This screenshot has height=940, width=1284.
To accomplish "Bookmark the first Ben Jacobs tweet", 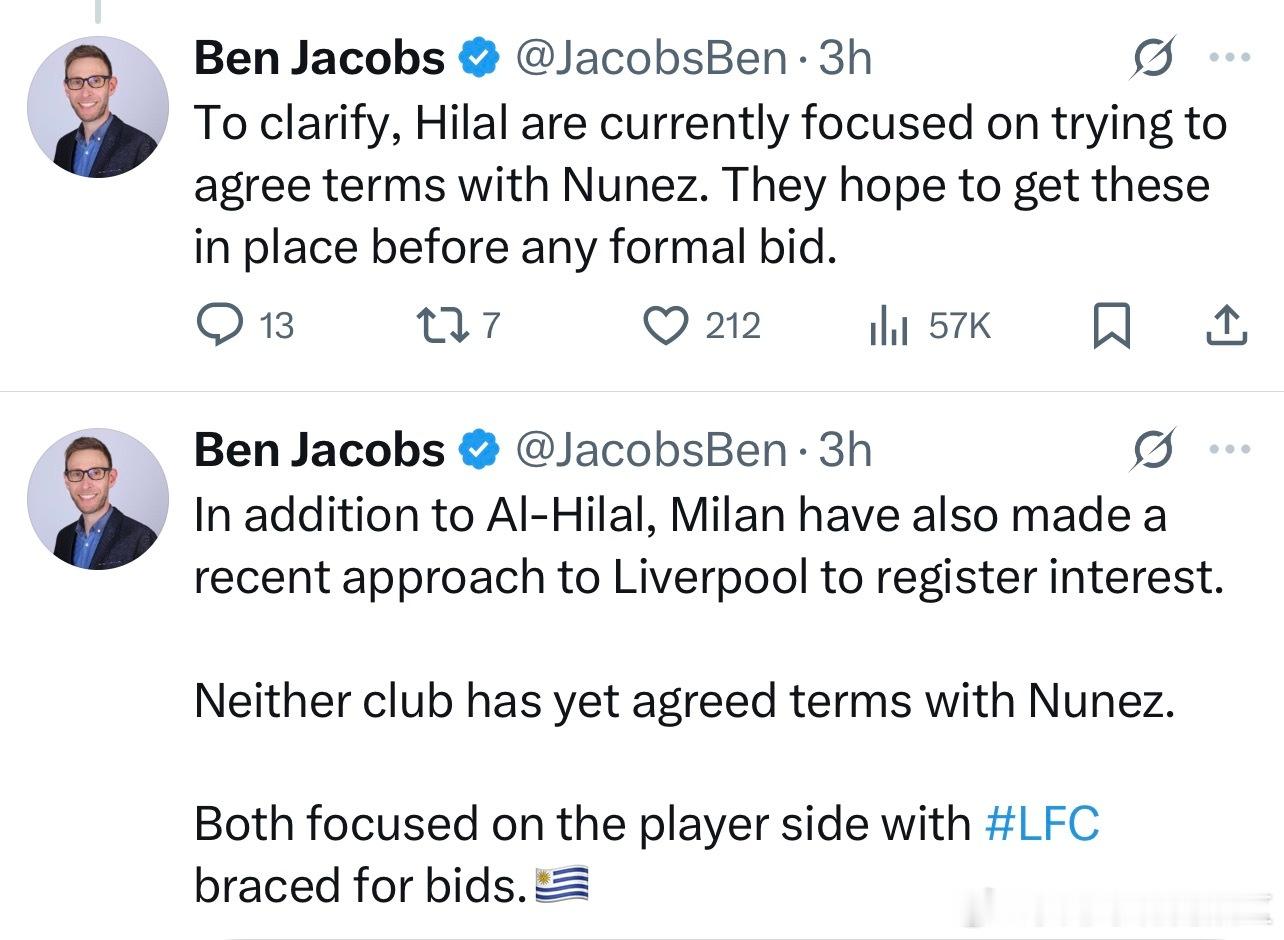I will click(x=1111, y=327).
